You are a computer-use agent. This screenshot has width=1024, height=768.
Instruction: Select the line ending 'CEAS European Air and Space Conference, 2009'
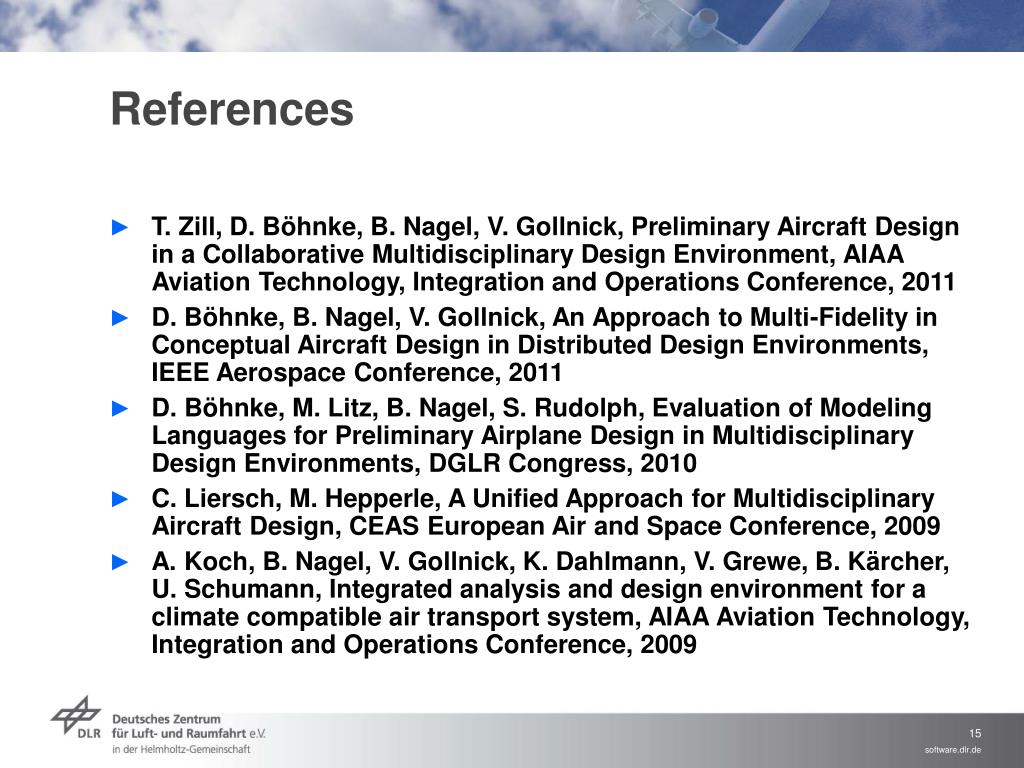tap(546, 526)
